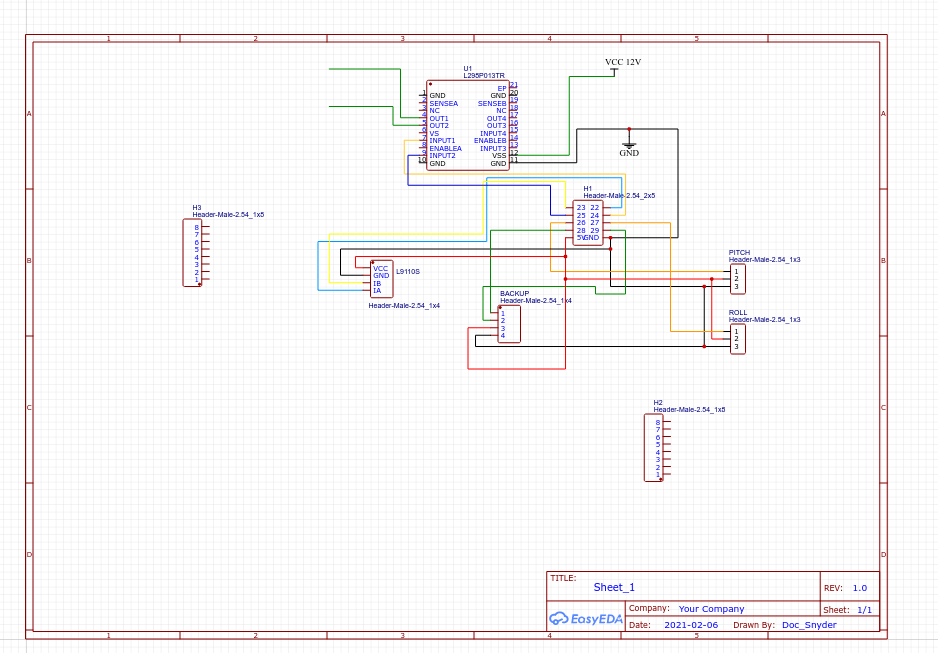Select the H2 header component body

tap(652, 448)
